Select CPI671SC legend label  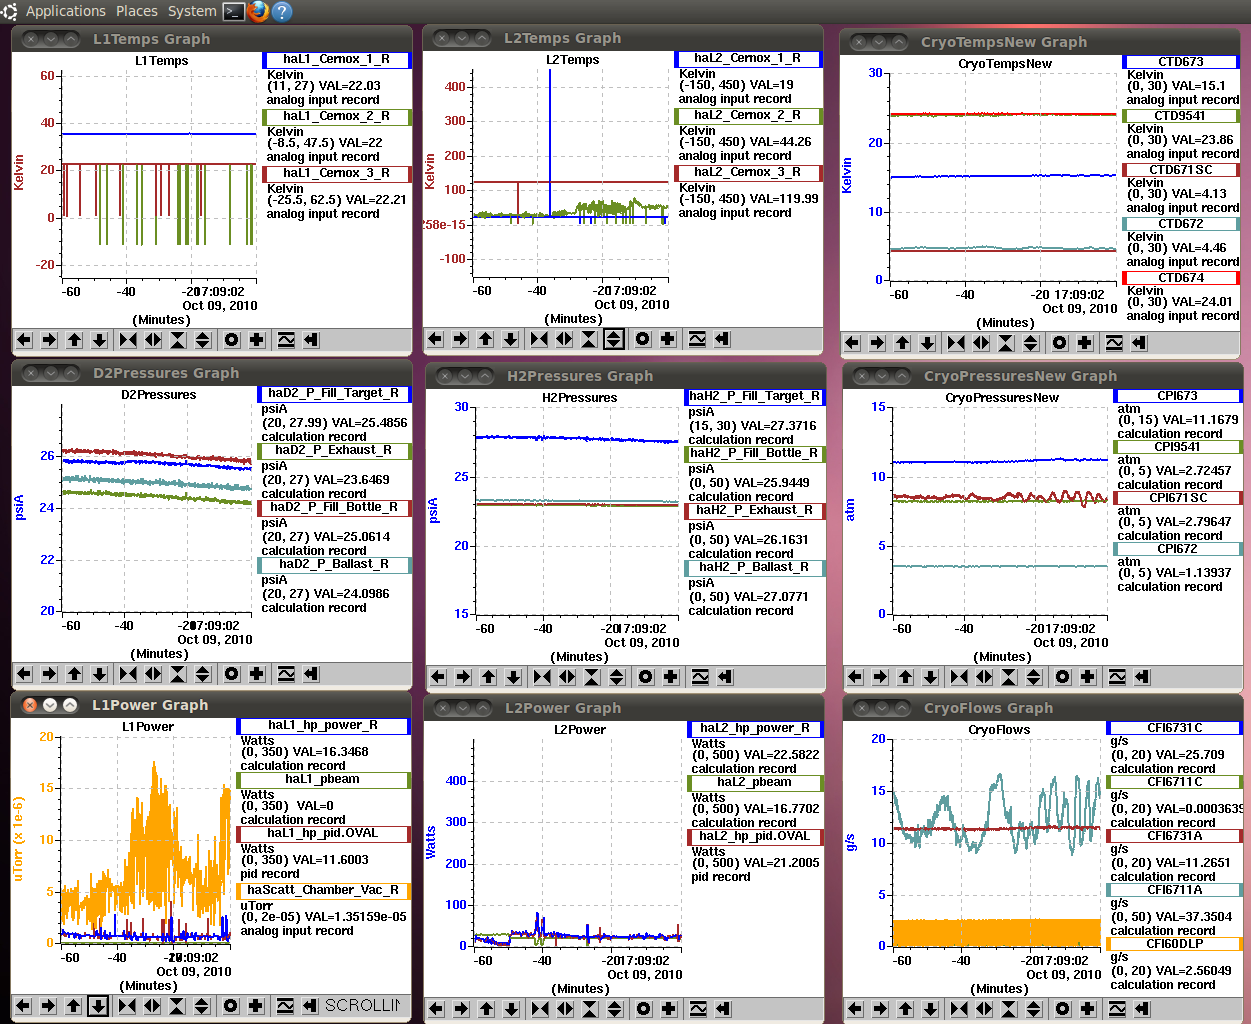pos(1178,498)
